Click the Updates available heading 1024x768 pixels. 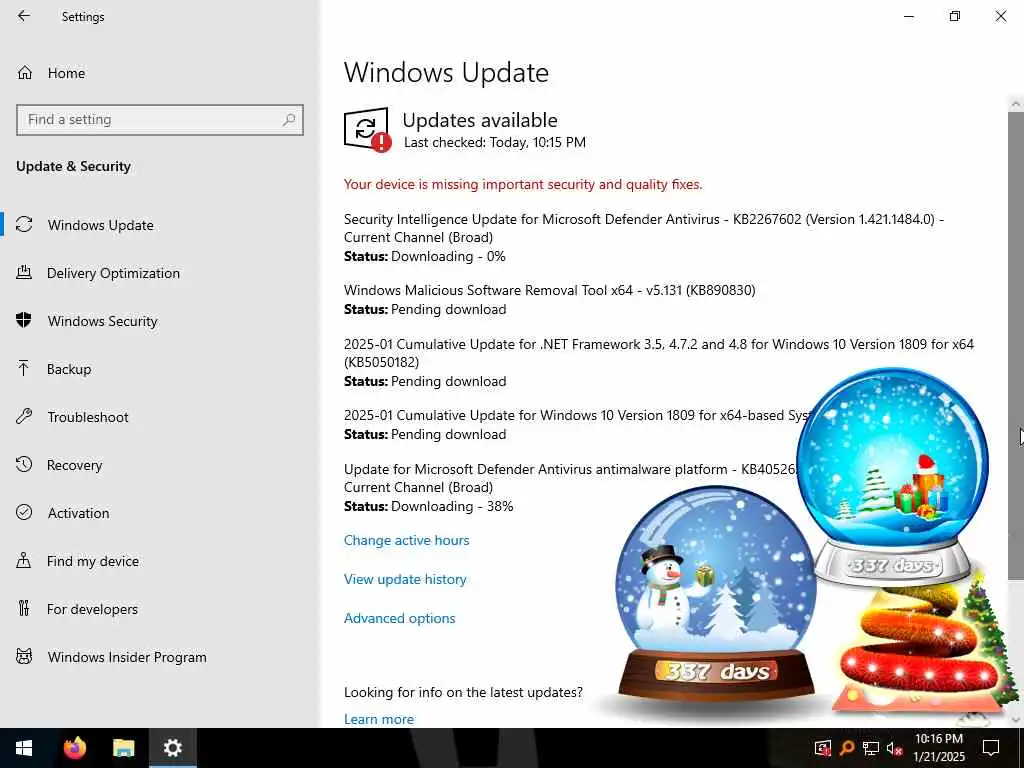click(x=479, y=120)
